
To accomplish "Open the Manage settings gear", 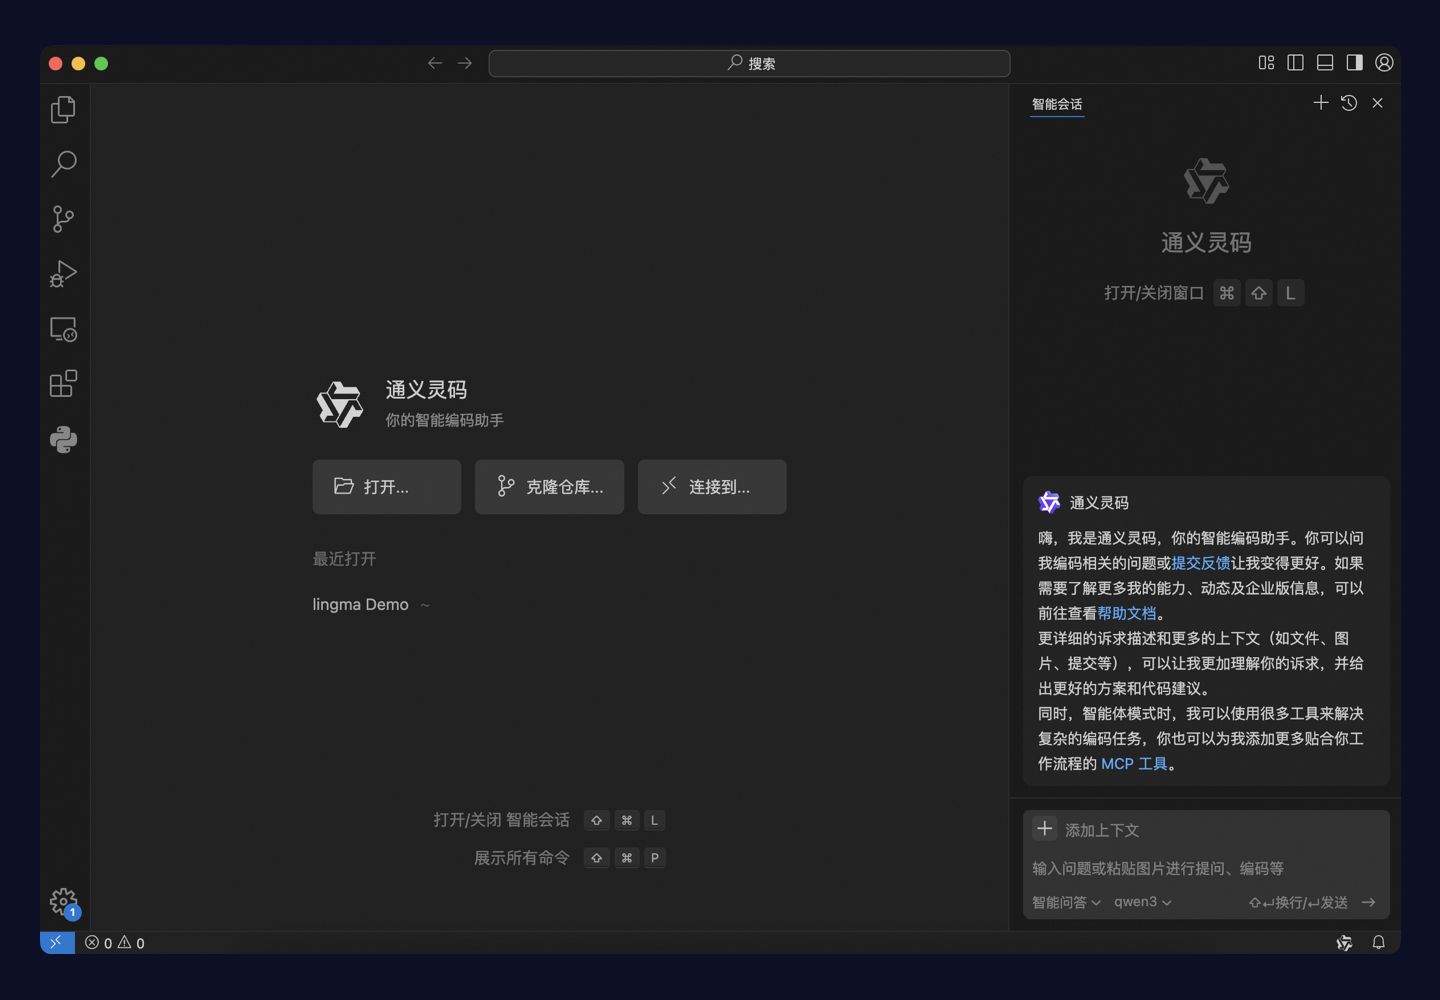I will pyautogui.click(x=64, y=902).
